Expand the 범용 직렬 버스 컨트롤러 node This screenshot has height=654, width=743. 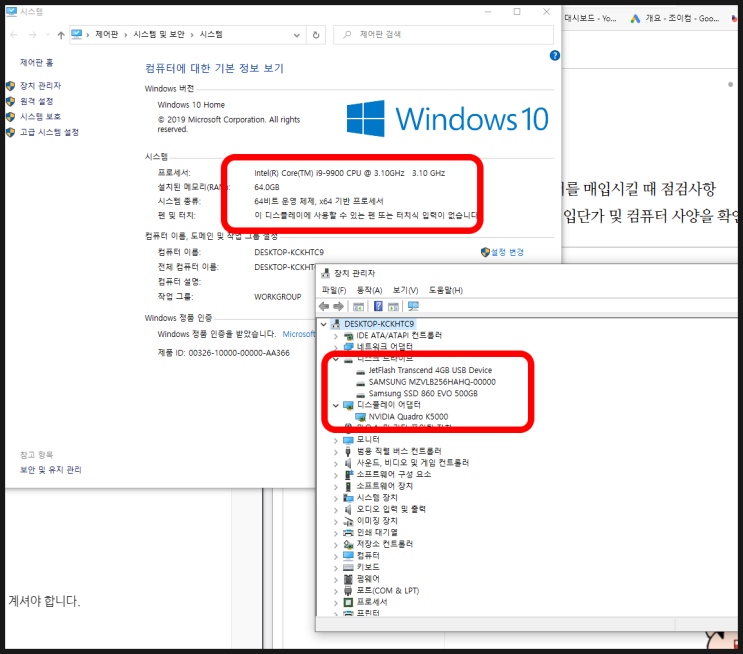[336, 452]
